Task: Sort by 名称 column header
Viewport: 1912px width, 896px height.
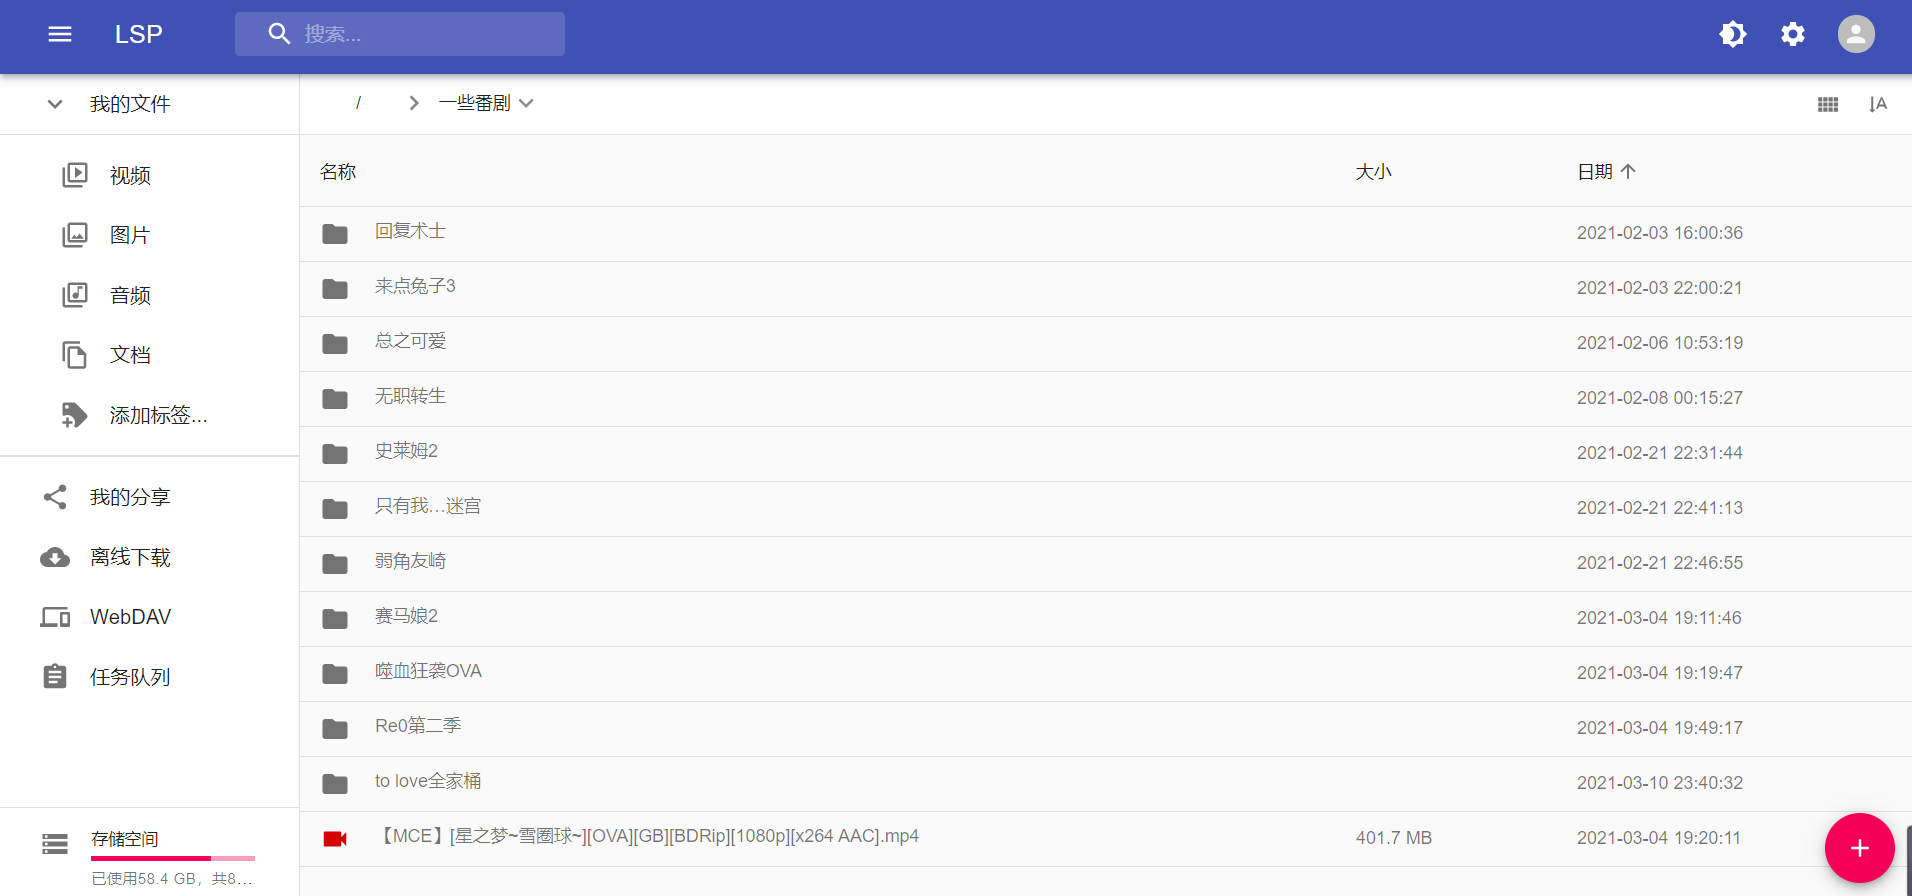Action: tap(338, 172)
